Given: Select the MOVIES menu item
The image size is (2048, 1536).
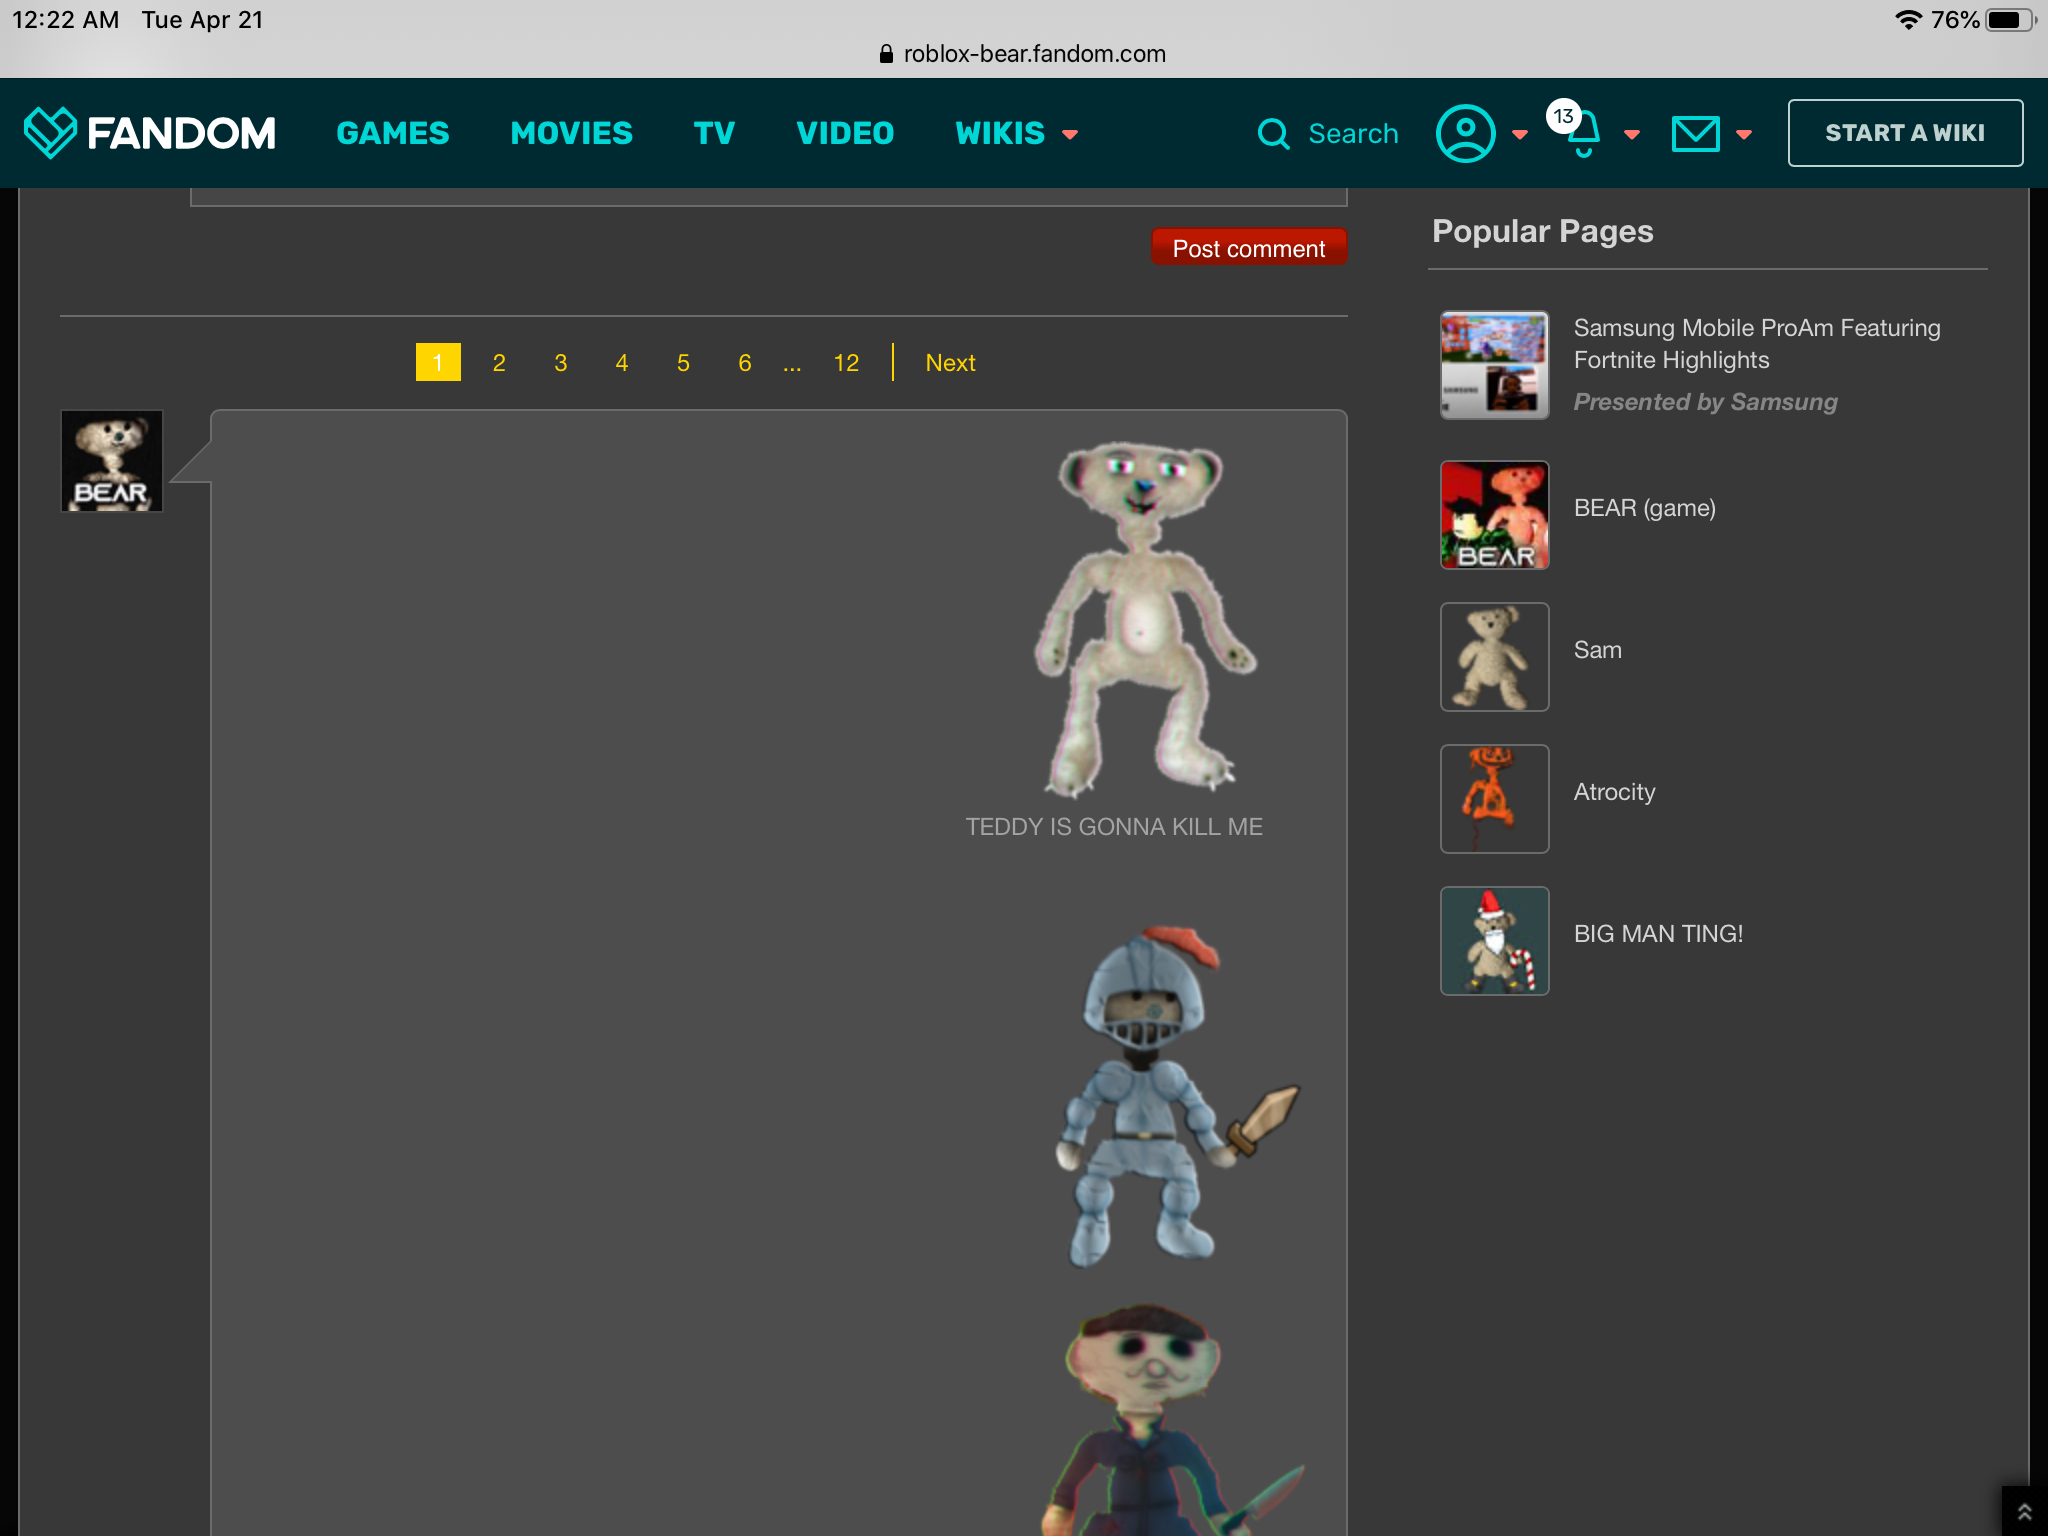Looking at the screenshot, I should (571, 132).
